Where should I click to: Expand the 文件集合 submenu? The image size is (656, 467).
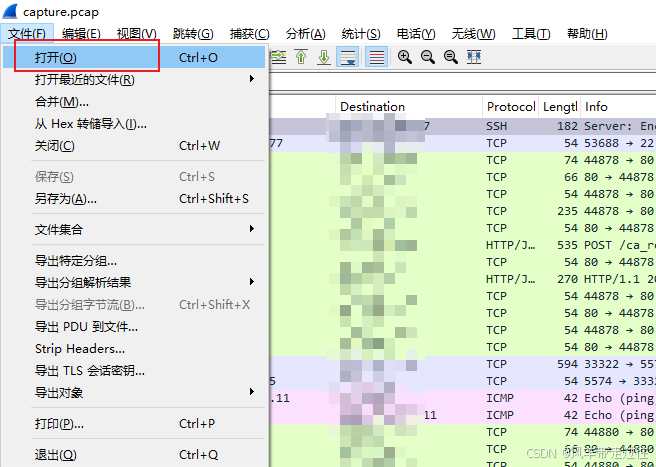[134, 229]
